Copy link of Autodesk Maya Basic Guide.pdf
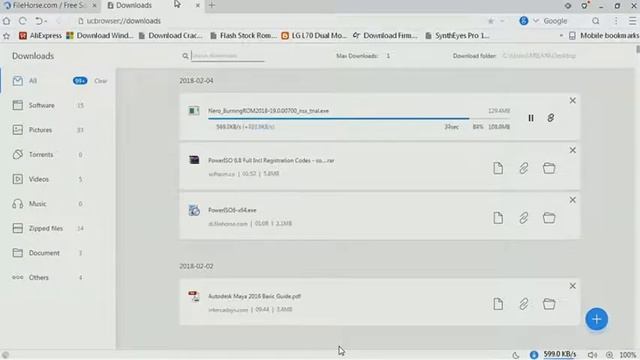Viewport: 640px width, 360px height. [x=524, y=304]
